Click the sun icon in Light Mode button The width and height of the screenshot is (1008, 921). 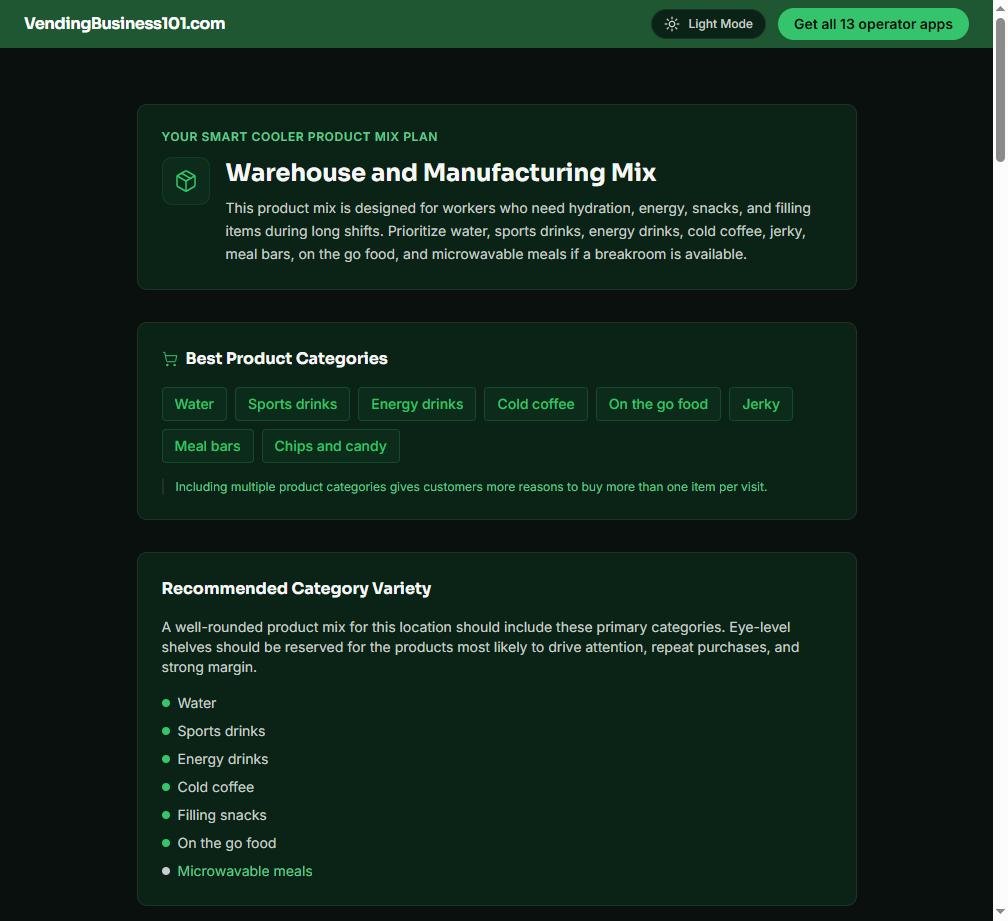tap(672, 24)
